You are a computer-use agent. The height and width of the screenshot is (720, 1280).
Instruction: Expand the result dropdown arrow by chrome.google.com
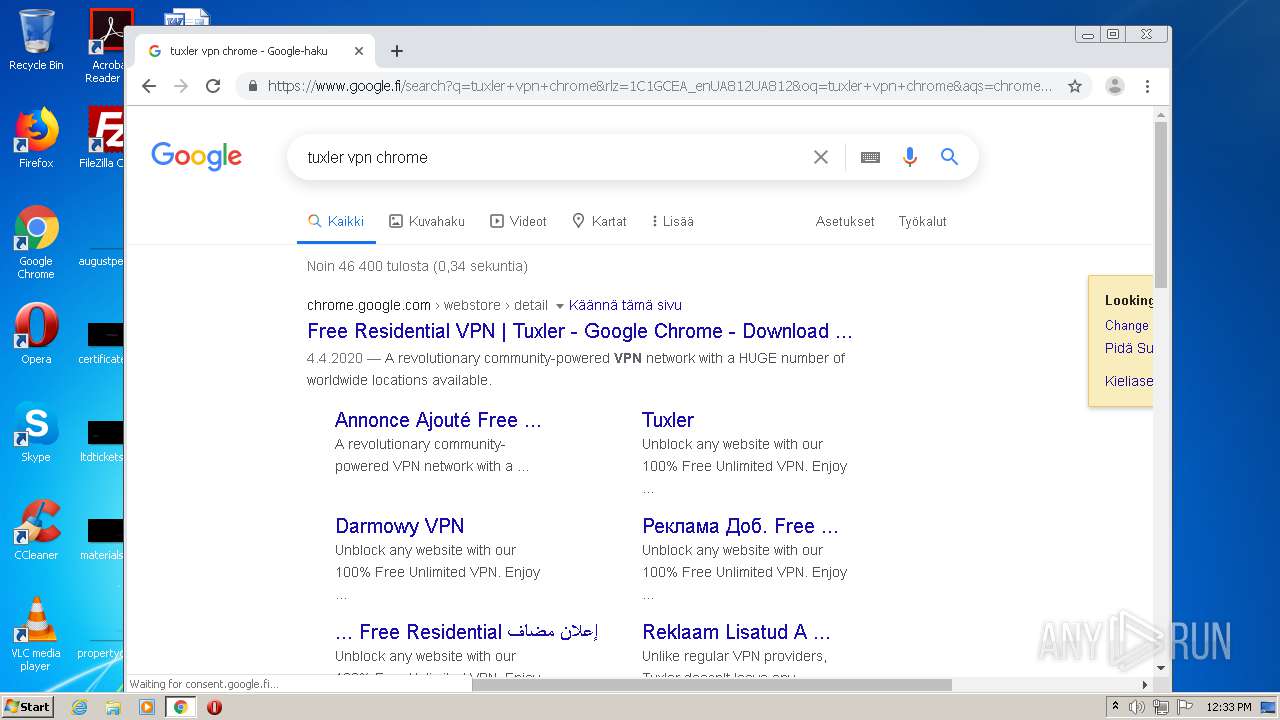tap(559, 306)
